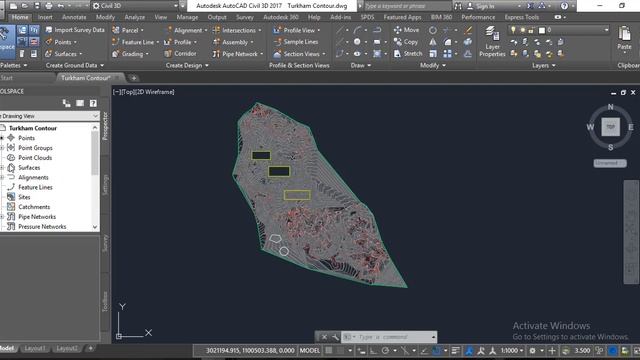
Task: Switch to the Layout1 tab
Action: pos(34,348)
